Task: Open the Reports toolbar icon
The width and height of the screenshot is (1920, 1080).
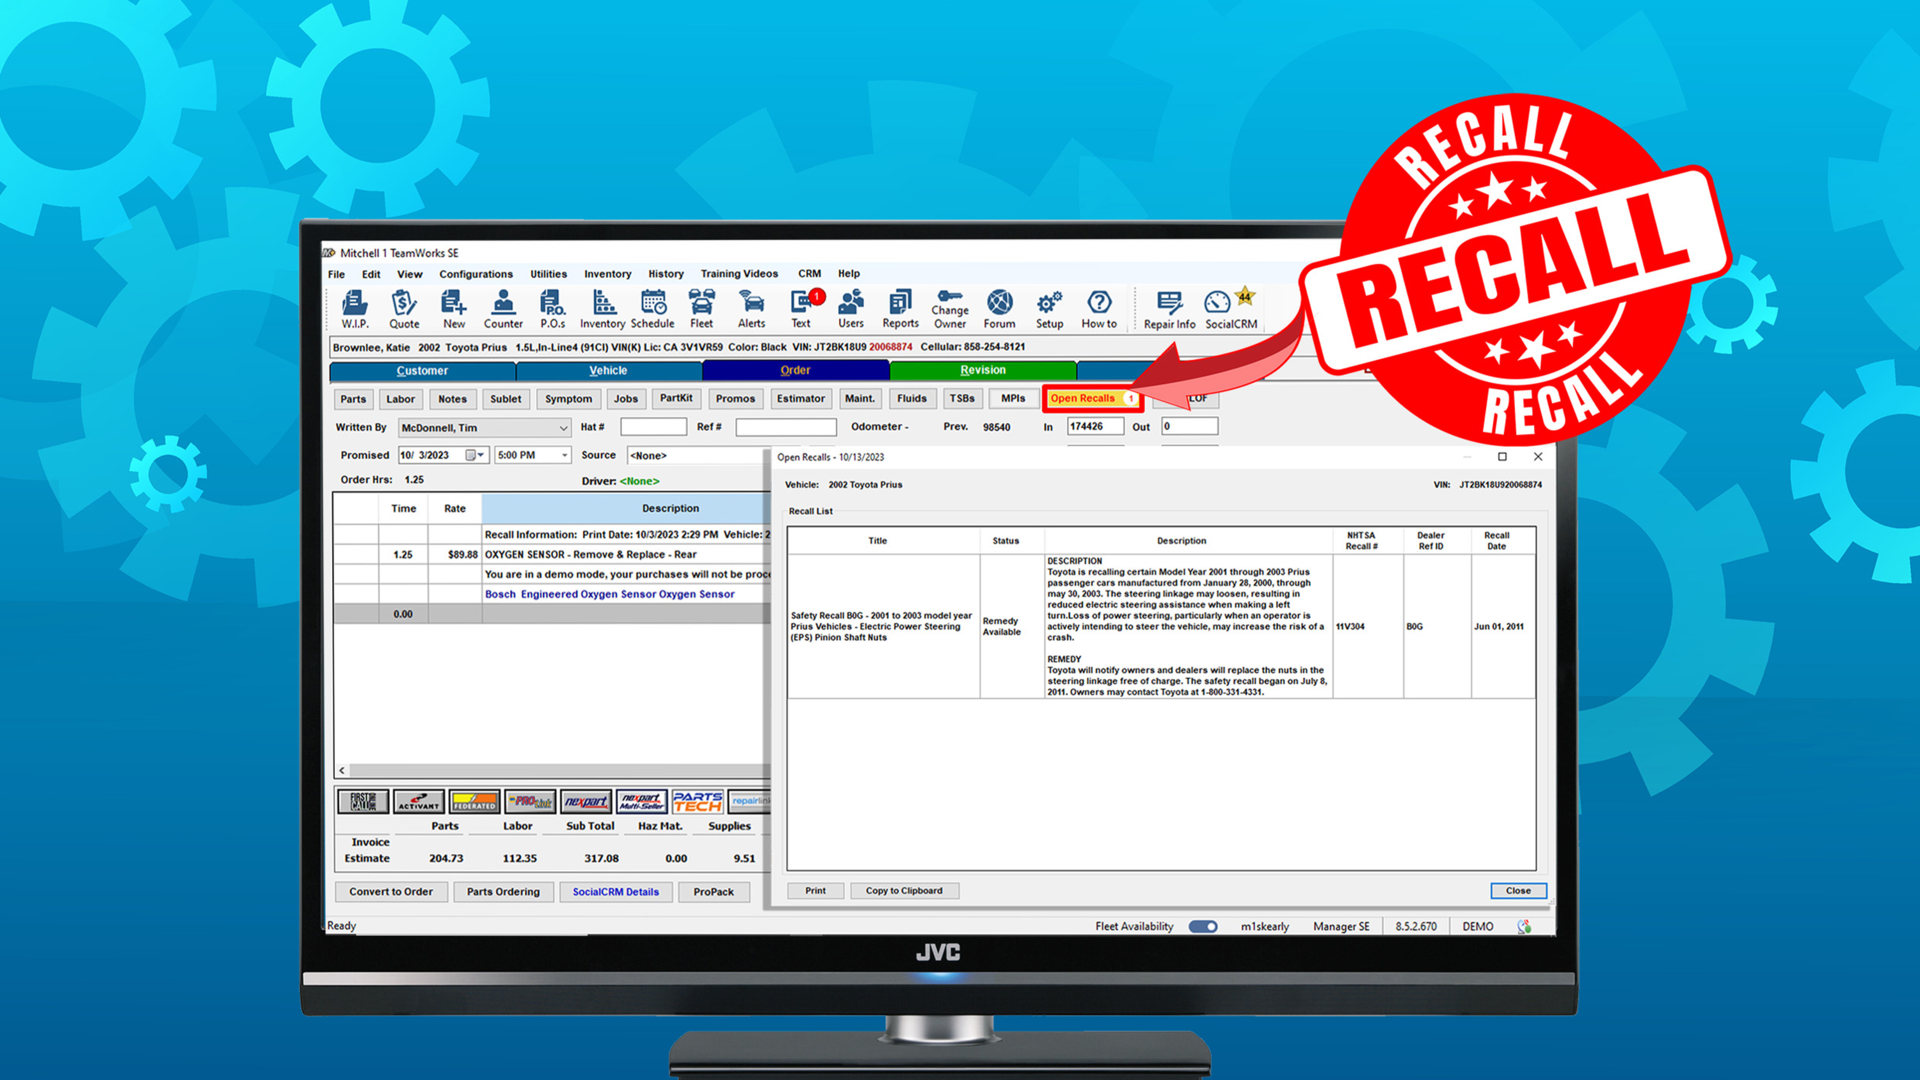Action: 900,309
